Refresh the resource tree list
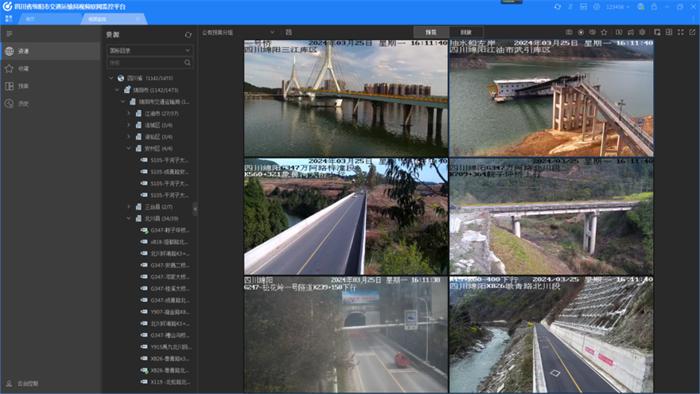 188,35
